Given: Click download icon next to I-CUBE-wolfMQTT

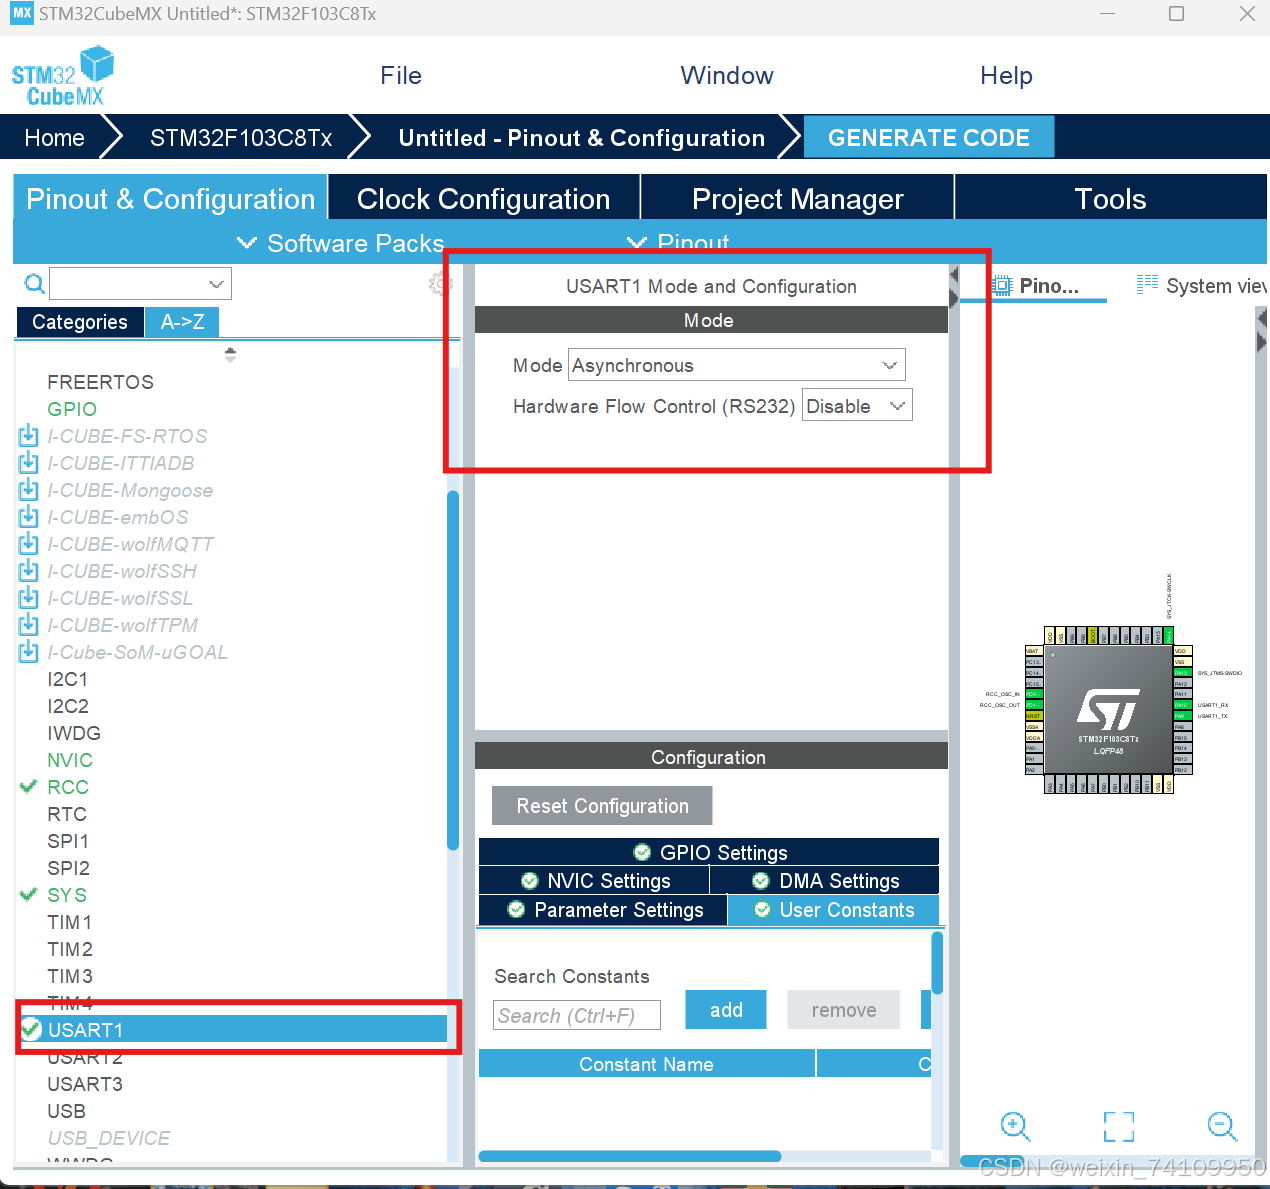Looking at the screenshot, I should pyautogui.click(x=29, y=543).
